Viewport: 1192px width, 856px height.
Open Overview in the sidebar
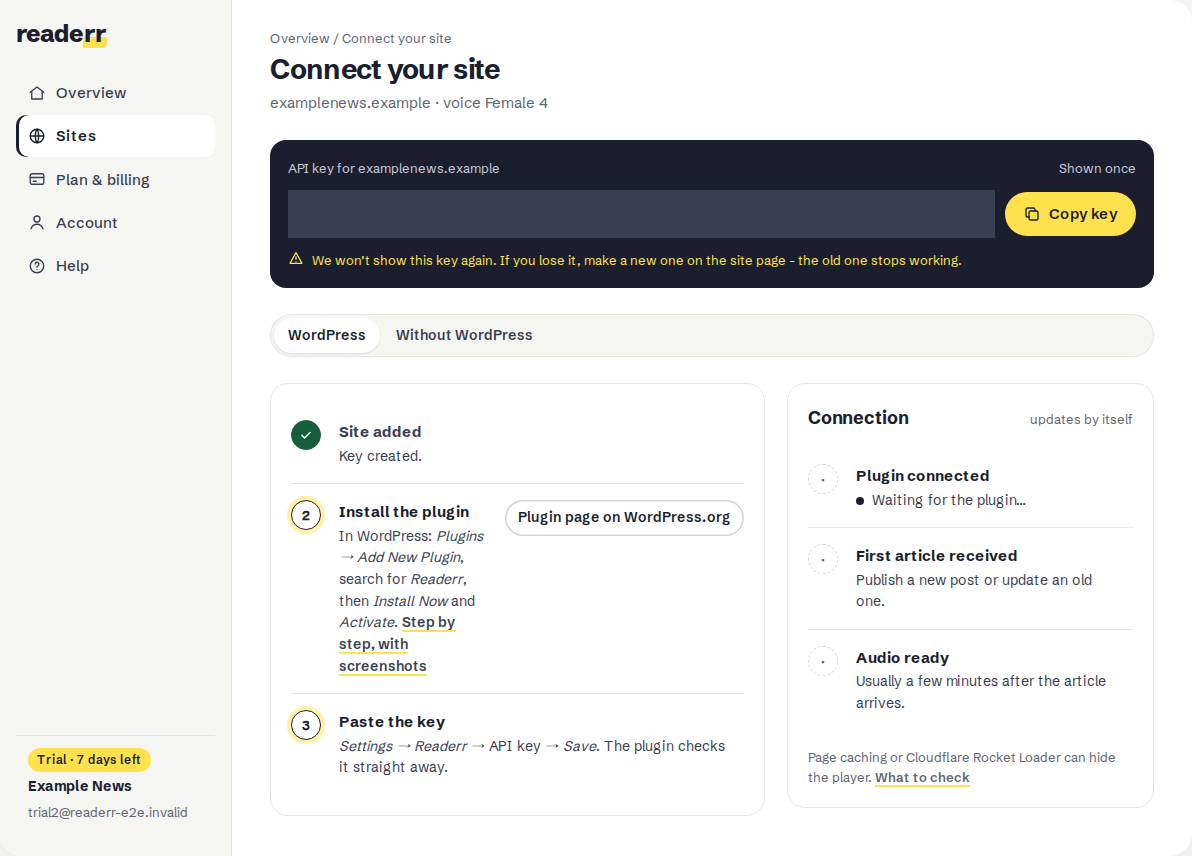point(116,93)
